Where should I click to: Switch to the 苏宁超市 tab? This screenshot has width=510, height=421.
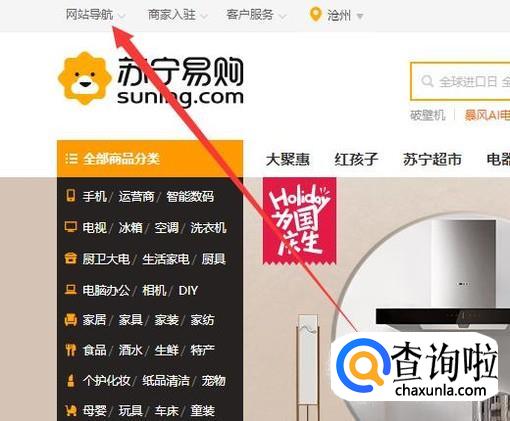432,159
